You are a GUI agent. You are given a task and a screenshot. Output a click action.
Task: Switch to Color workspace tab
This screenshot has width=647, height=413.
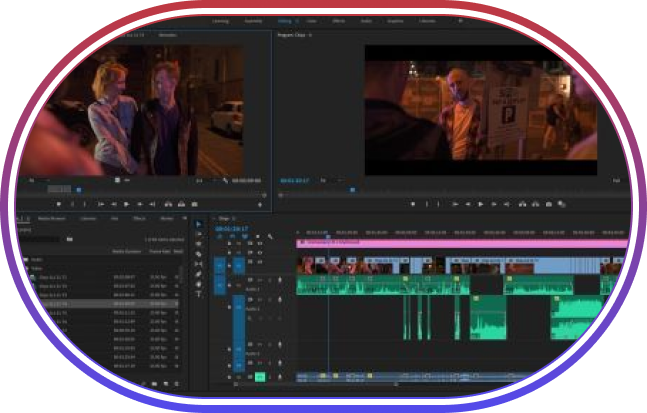tap(312, 21)
